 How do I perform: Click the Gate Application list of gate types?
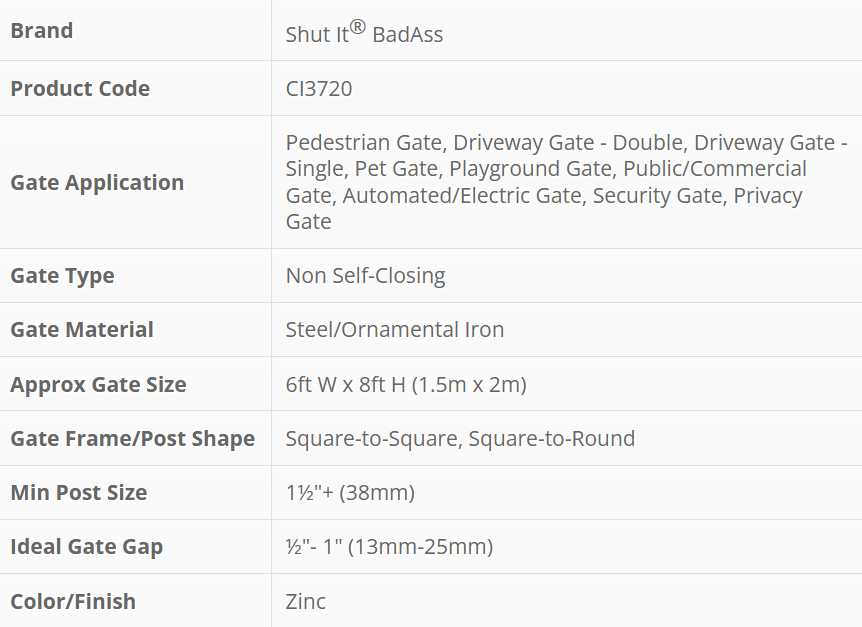click(565, 182)
